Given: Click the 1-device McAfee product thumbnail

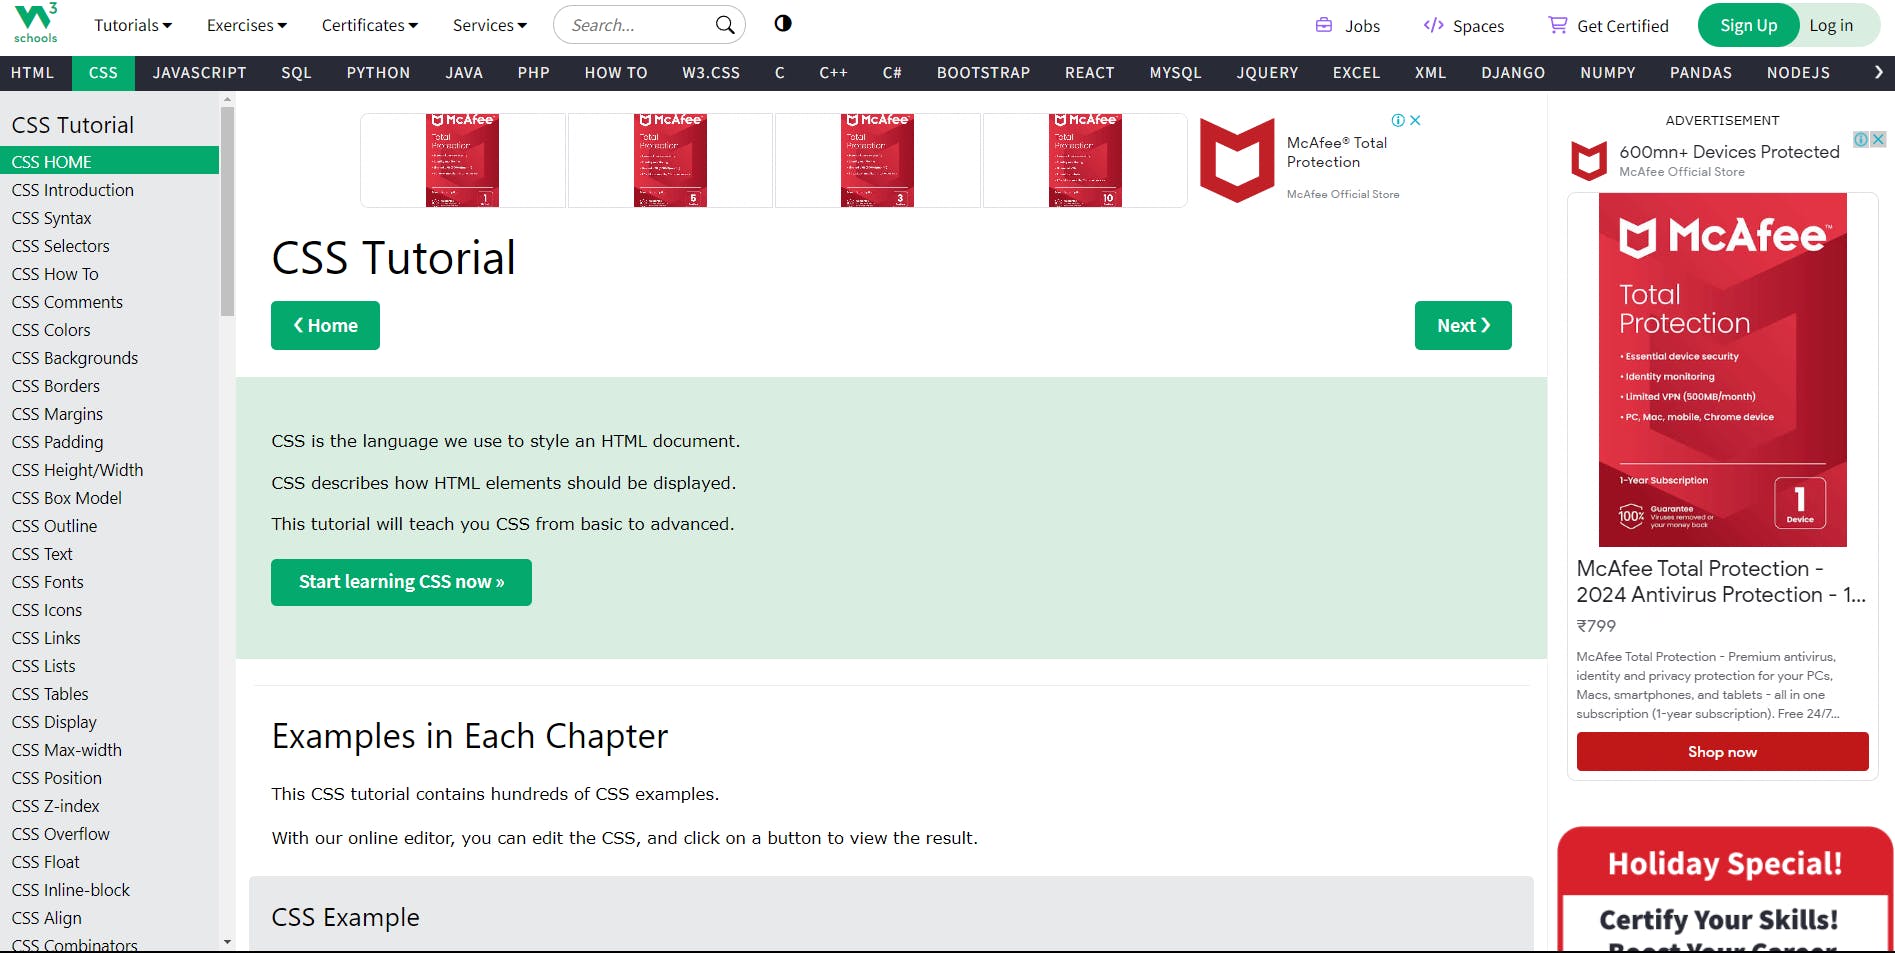Looking at the screenshot, I should coord(463,160).
